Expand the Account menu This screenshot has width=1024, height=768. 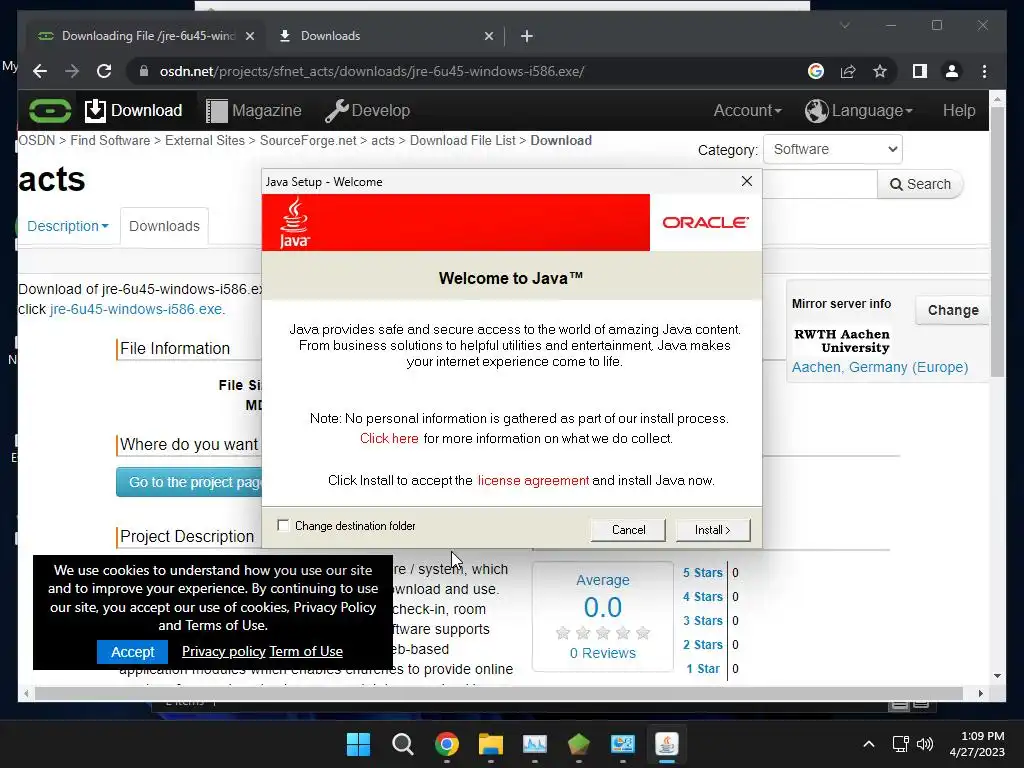pos(747,110)
